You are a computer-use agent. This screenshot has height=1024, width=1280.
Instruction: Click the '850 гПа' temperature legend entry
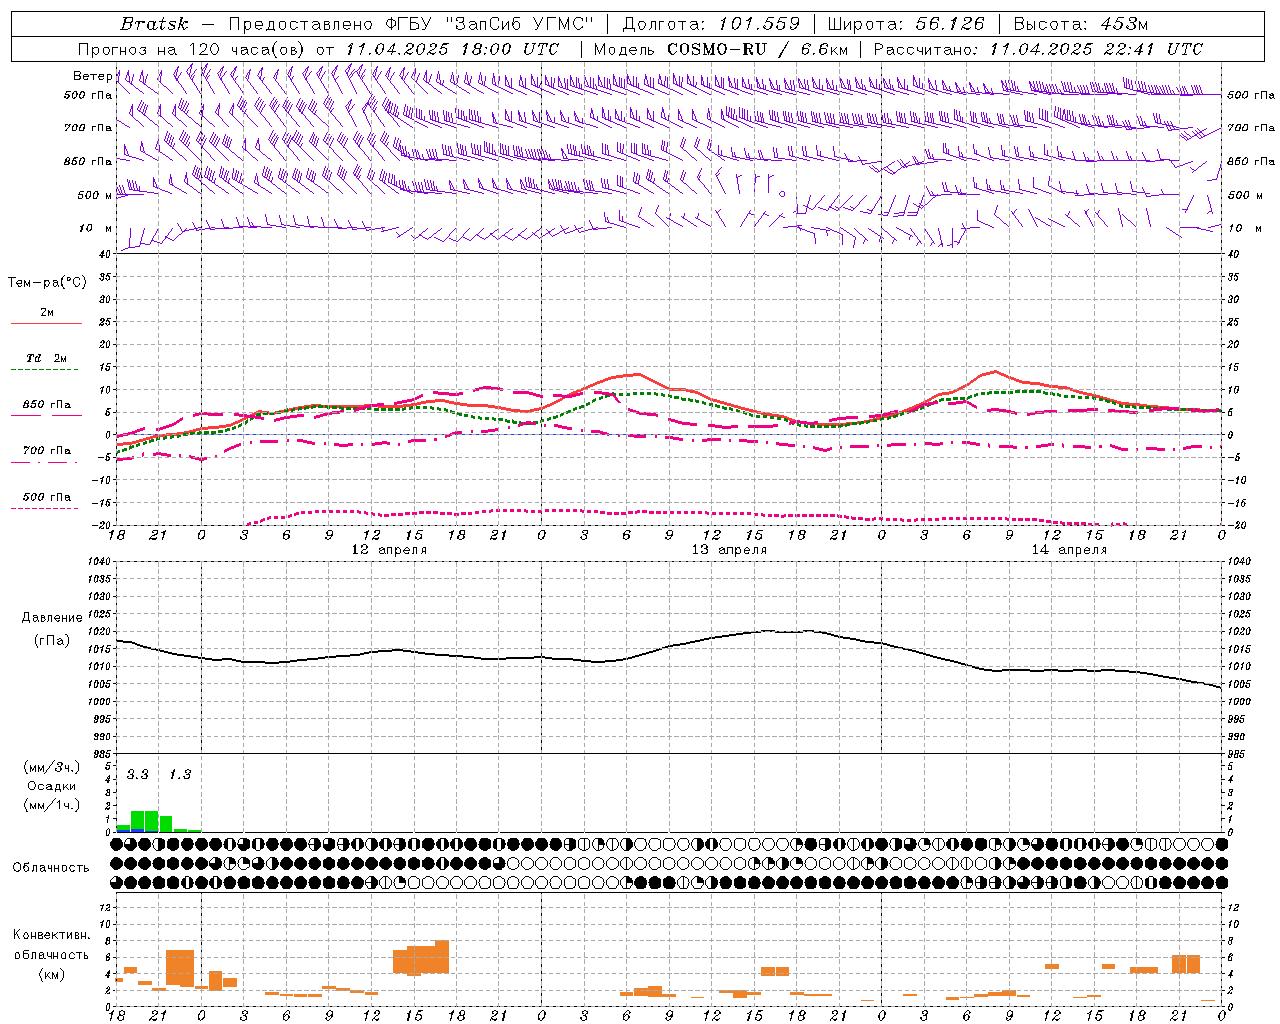(x=46, y=405)
